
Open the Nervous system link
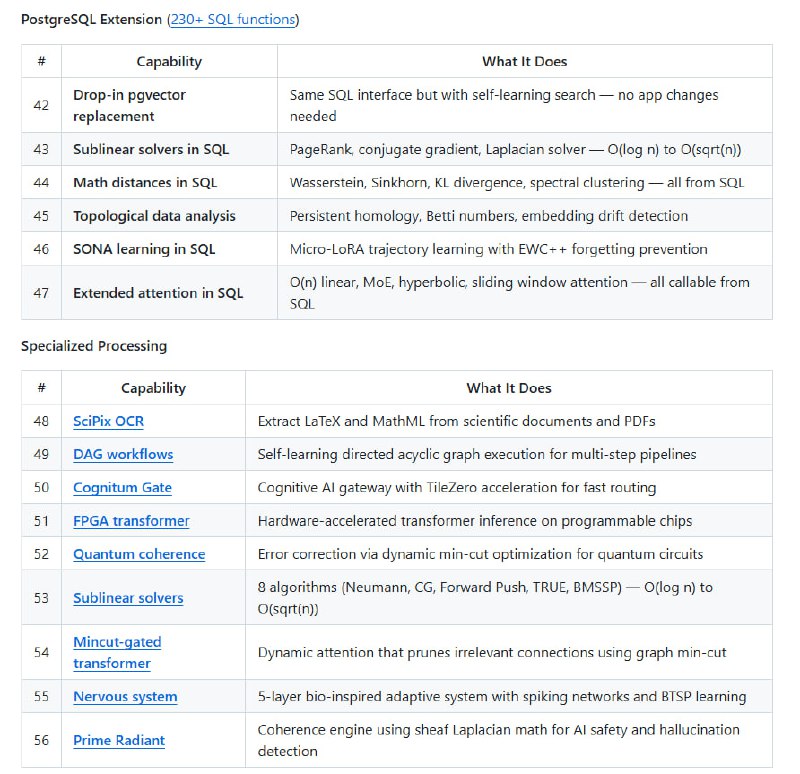(125, 696)
